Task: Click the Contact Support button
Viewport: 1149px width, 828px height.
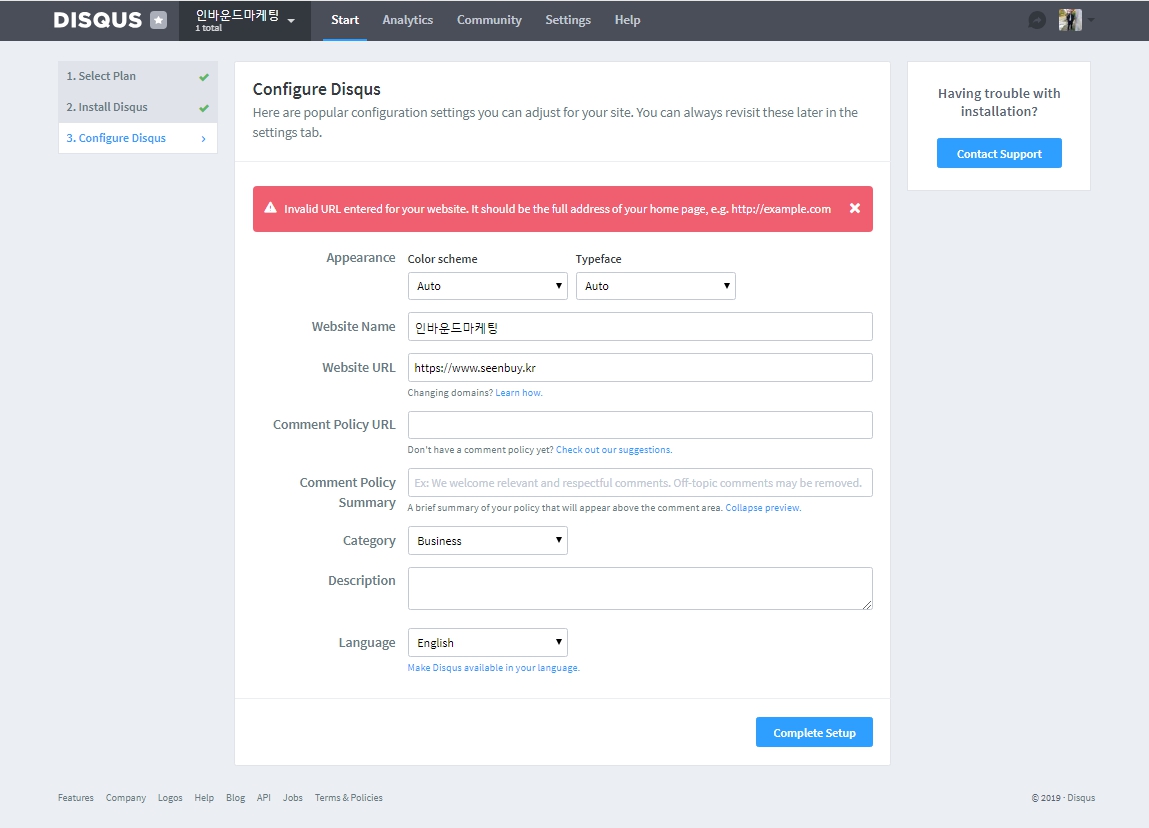Action: [998, 154]
